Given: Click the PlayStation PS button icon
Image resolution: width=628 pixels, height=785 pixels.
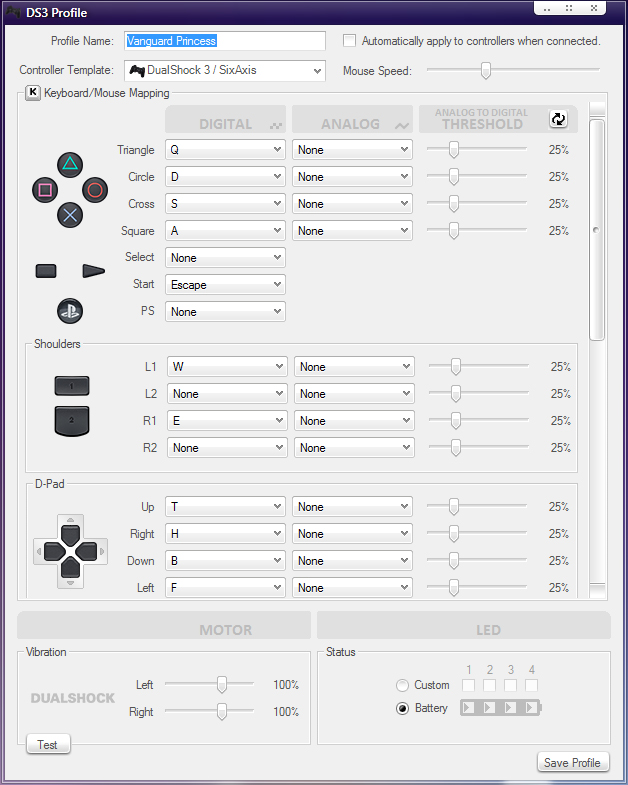Looking at the screenshot, I should pyautogui.click(x=70, y=311).
